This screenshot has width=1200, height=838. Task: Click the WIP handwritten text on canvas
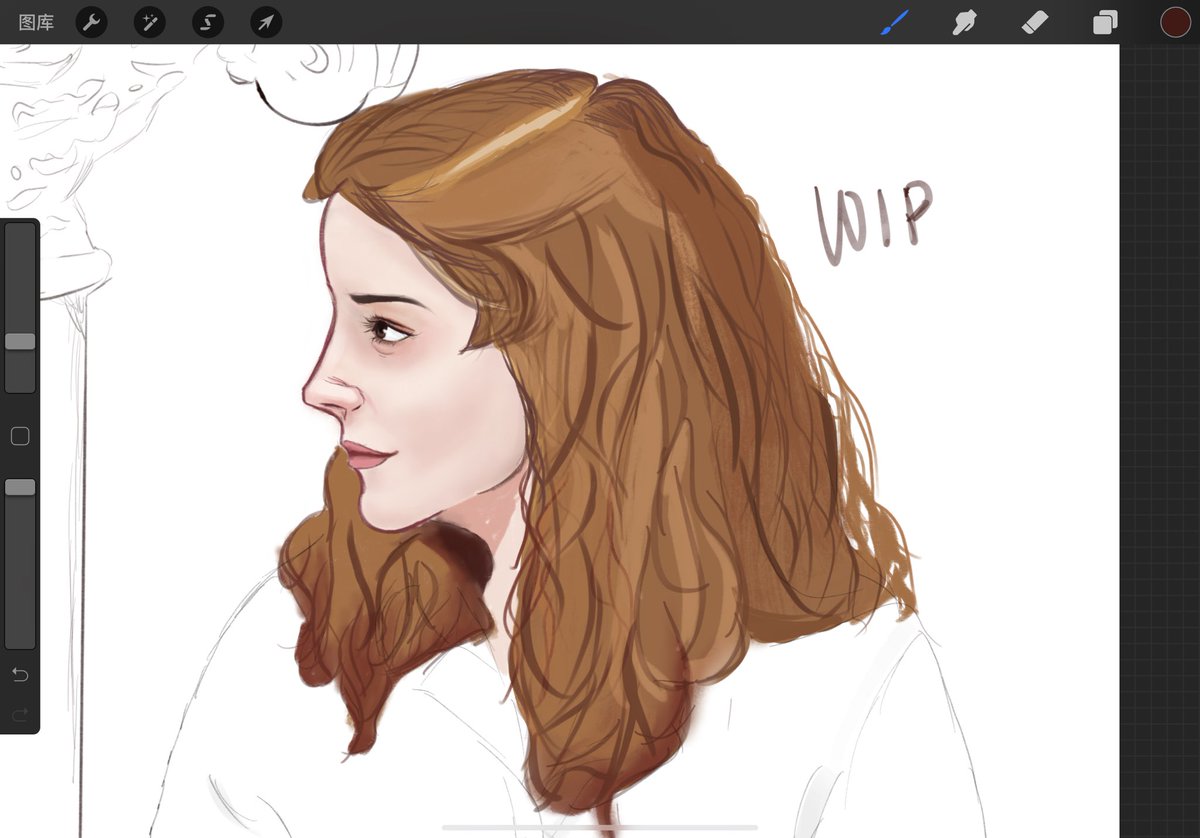pos(872,221)
